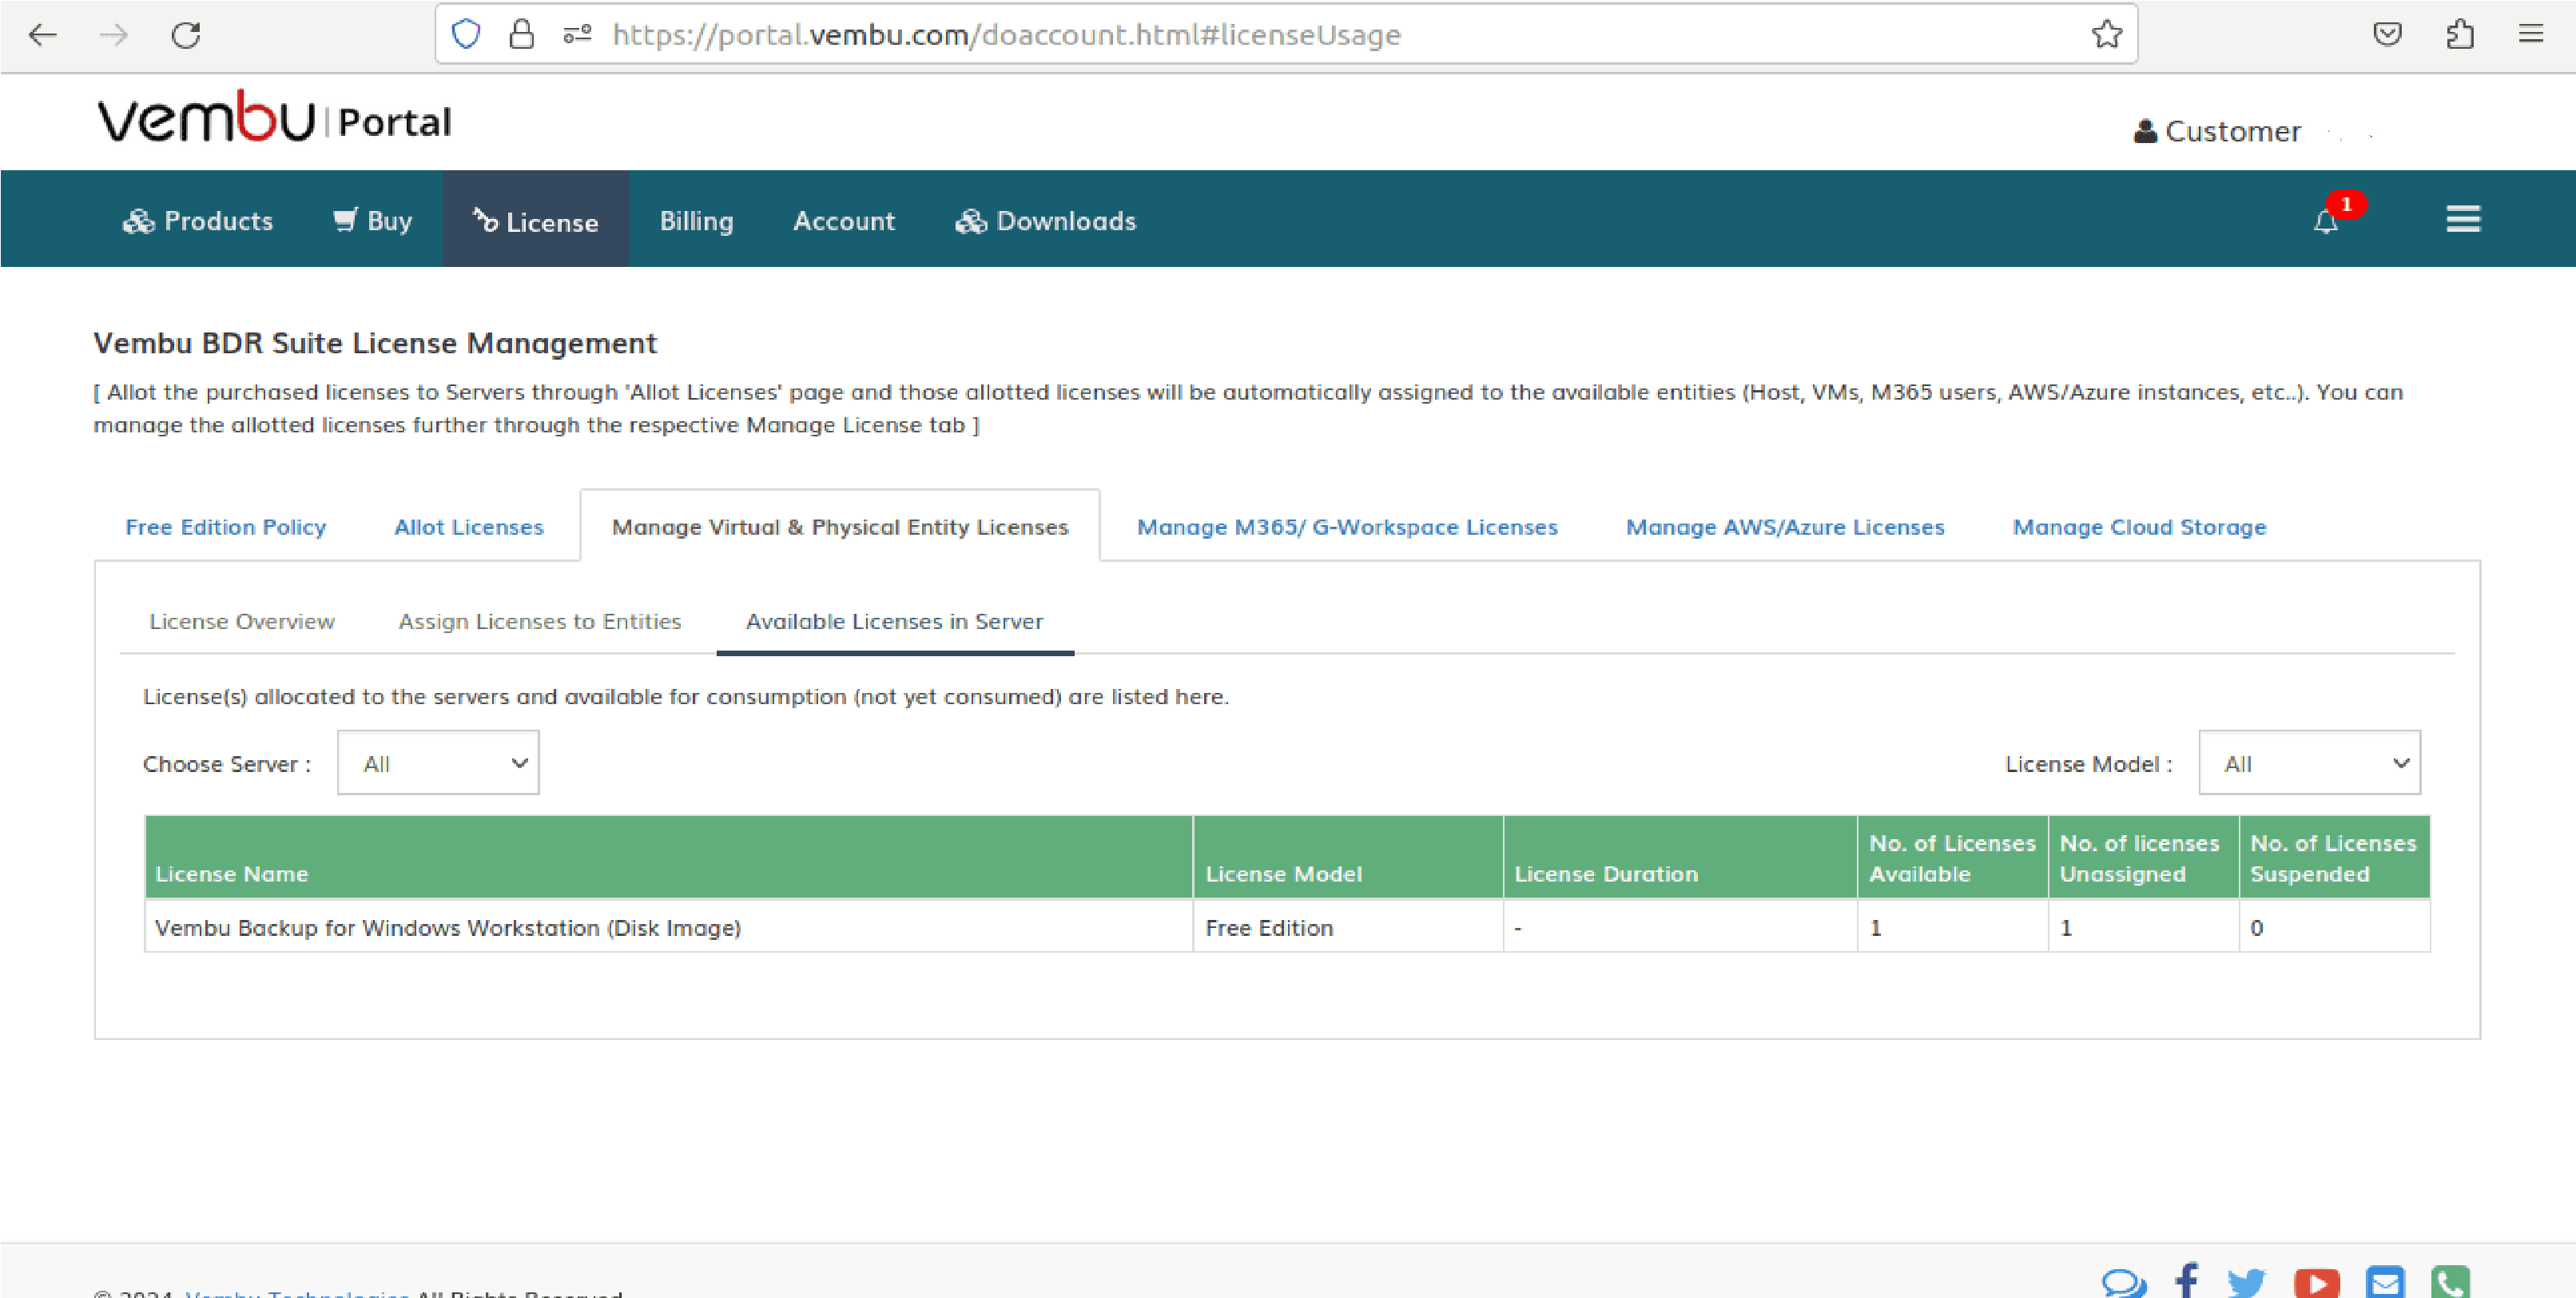Open the tracking protection shield icon
2576x1298 pixels.
tap(466, 34)
